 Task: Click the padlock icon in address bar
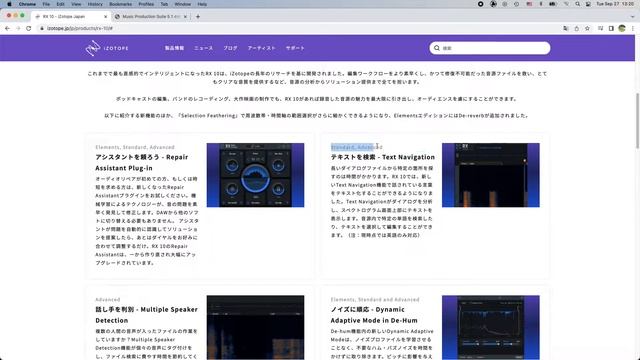[42, 28]
